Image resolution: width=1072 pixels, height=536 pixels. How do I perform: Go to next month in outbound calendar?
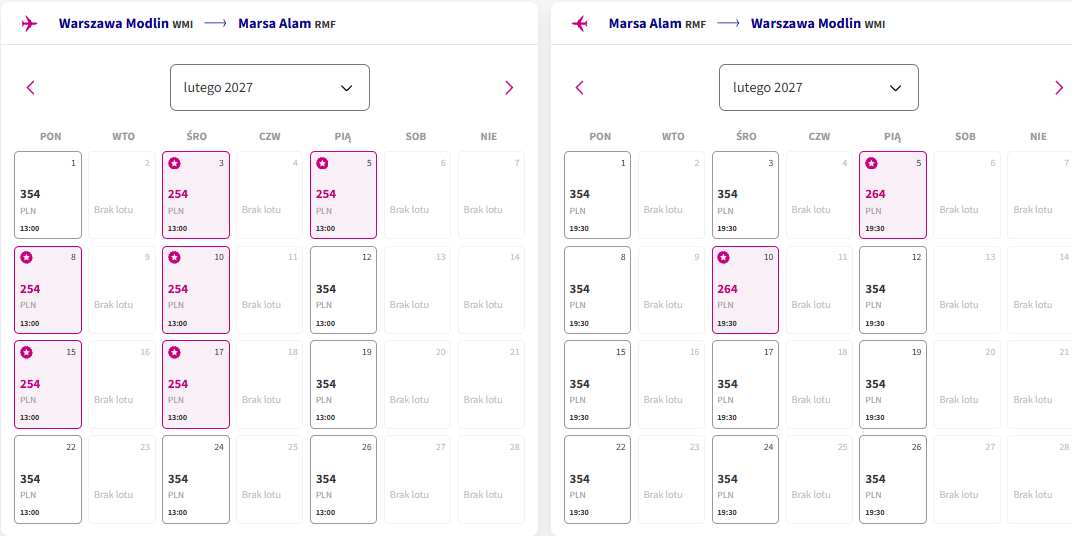coord(509,88)
